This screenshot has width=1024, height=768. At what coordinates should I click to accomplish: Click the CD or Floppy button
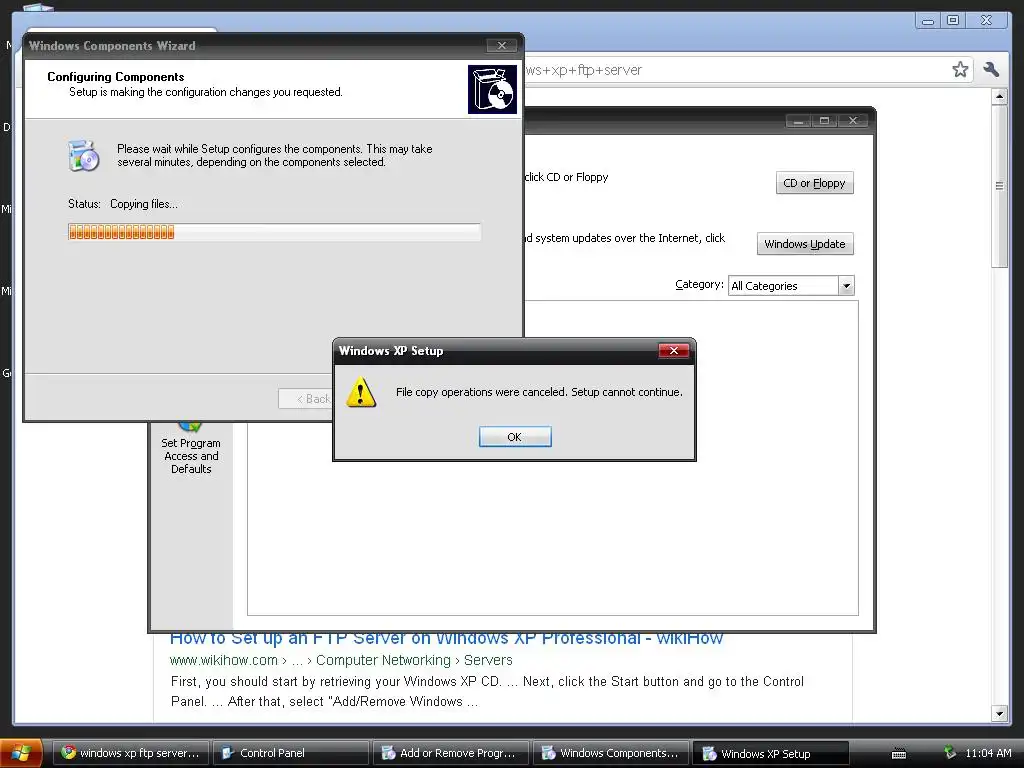pyautogui.click(x=814, y=183)
